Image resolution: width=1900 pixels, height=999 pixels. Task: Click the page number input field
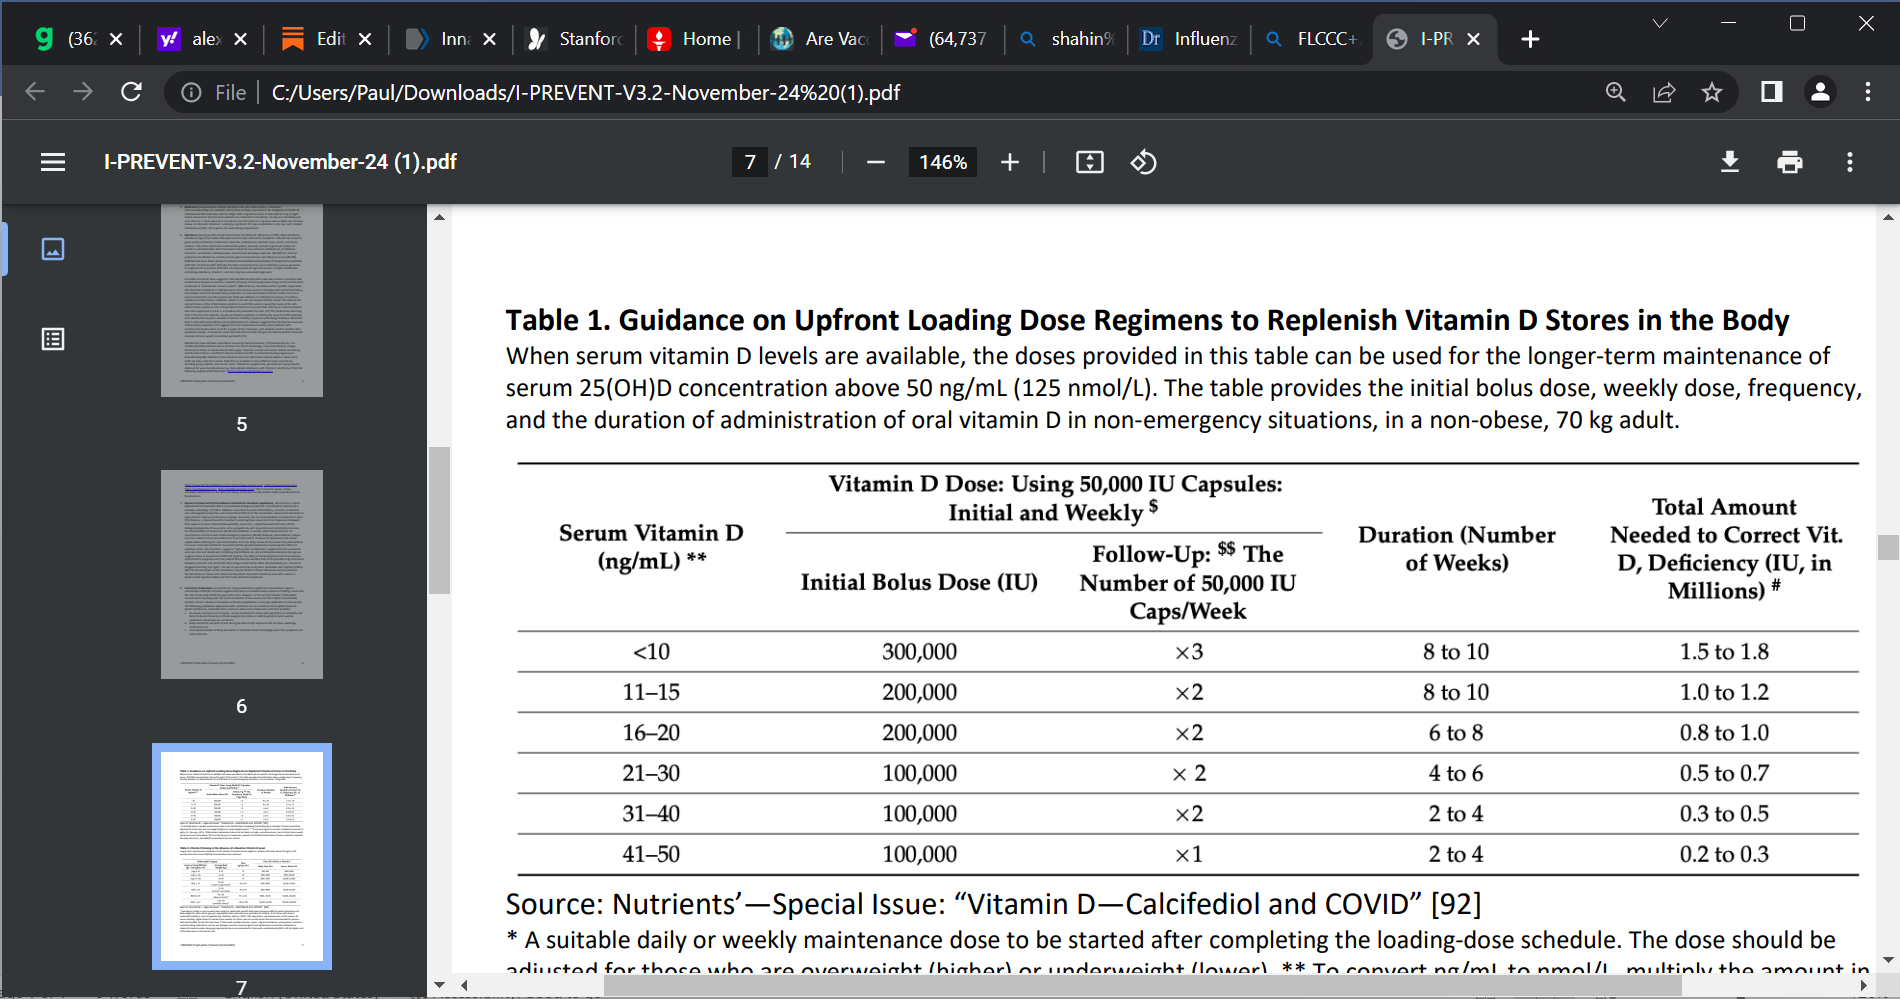[x=750, y=162]
